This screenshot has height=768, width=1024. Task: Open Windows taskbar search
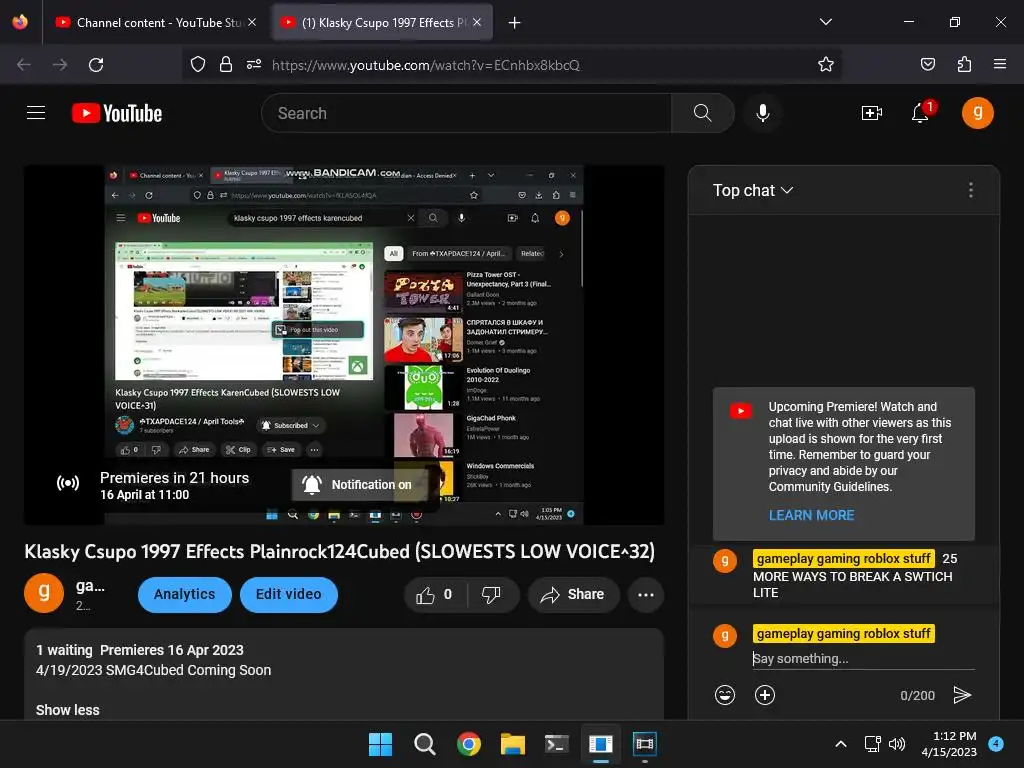coord(424,744)
